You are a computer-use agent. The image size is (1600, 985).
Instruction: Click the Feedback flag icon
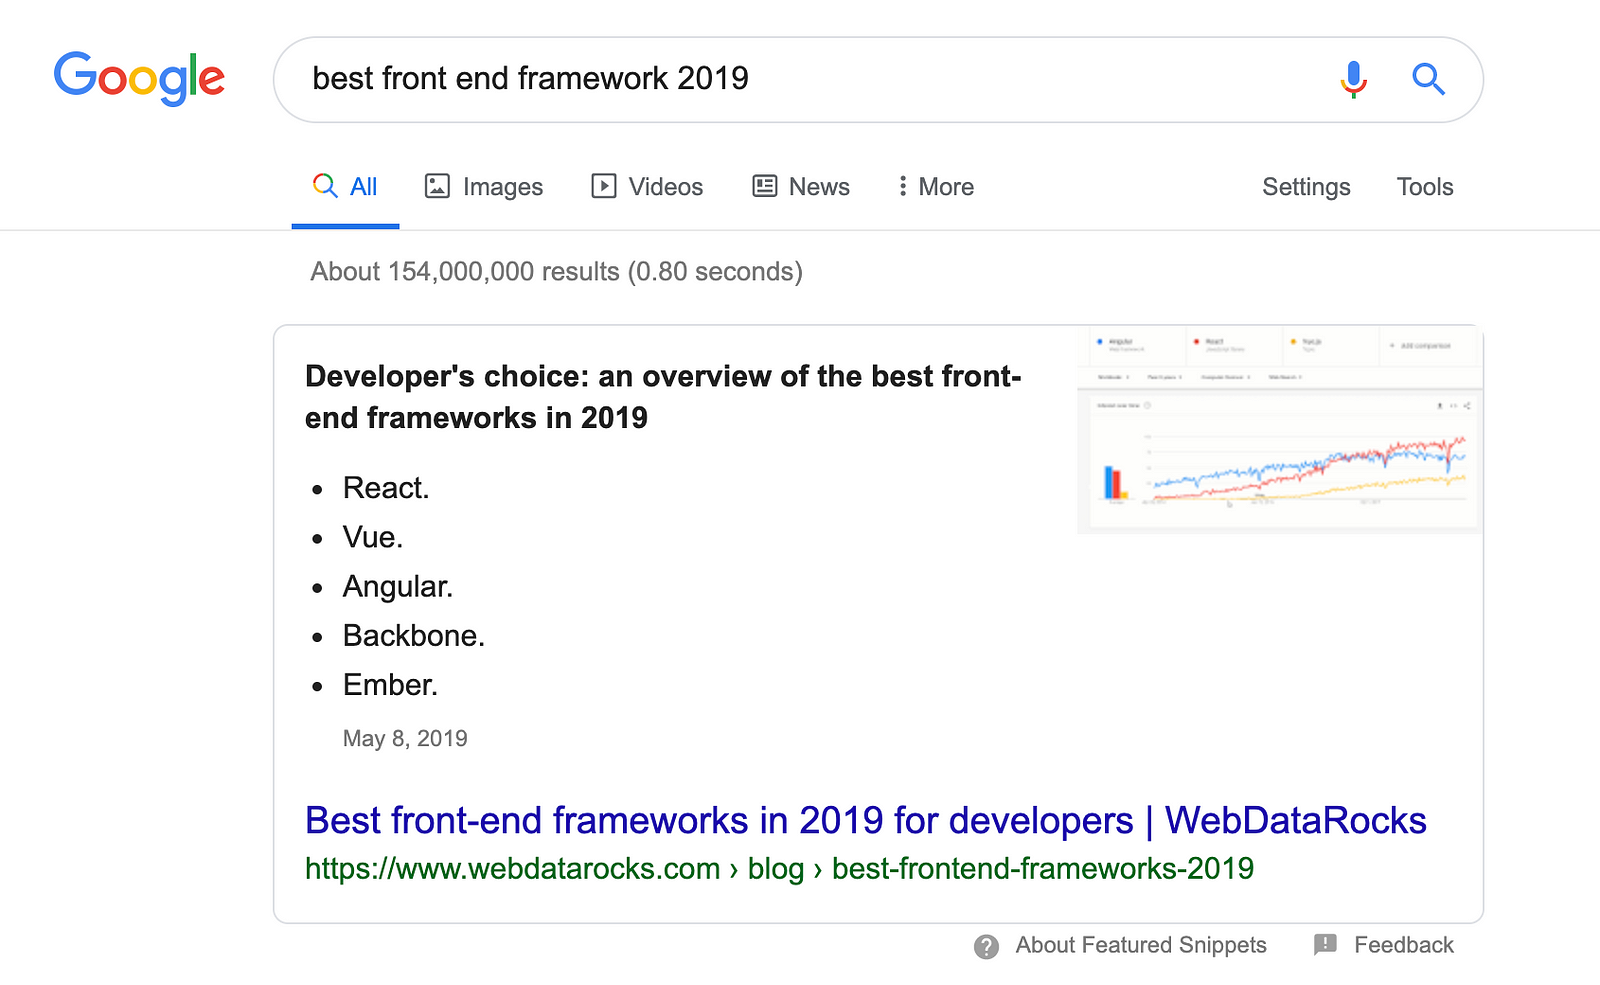point(1325,945)
